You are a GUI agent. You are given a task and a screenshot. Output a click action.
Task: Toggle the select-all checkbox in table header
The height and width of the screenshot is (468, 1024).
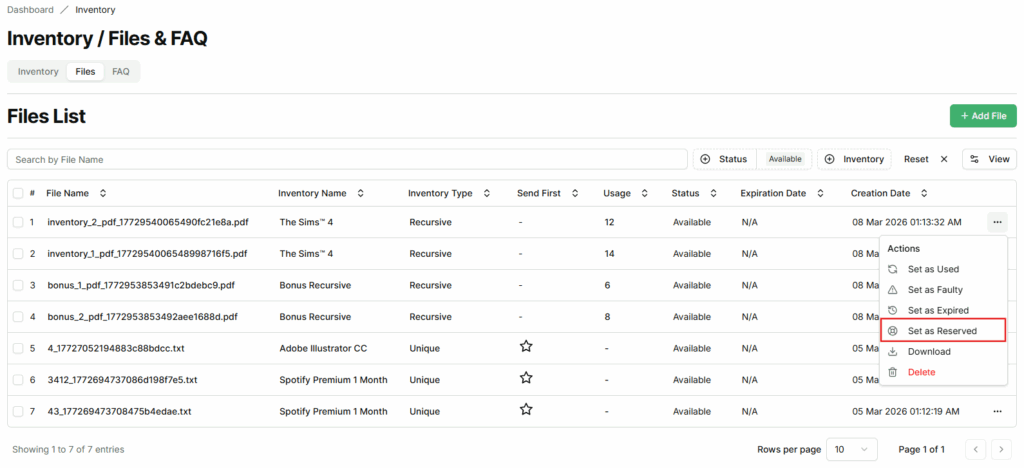coord(17,193)
